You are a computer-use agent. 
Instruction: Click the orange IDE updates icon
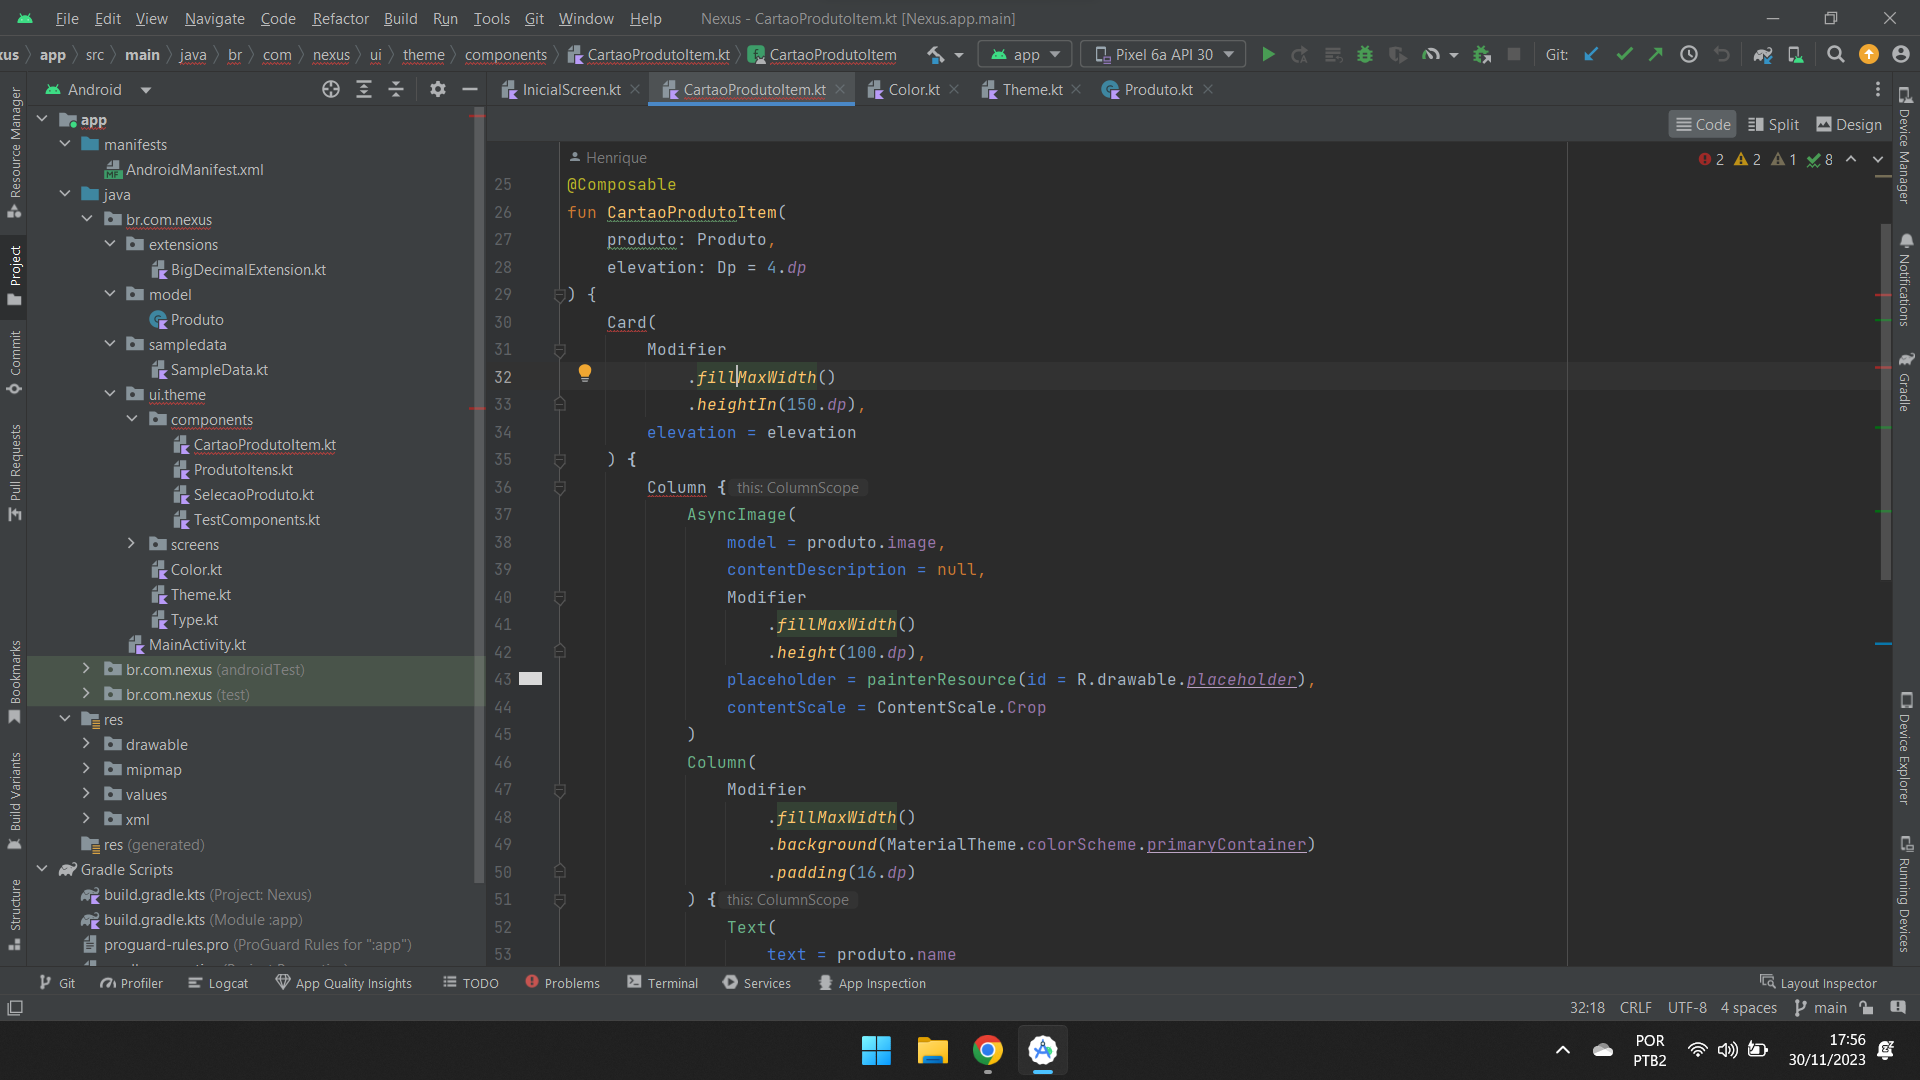click(1869, 55)
